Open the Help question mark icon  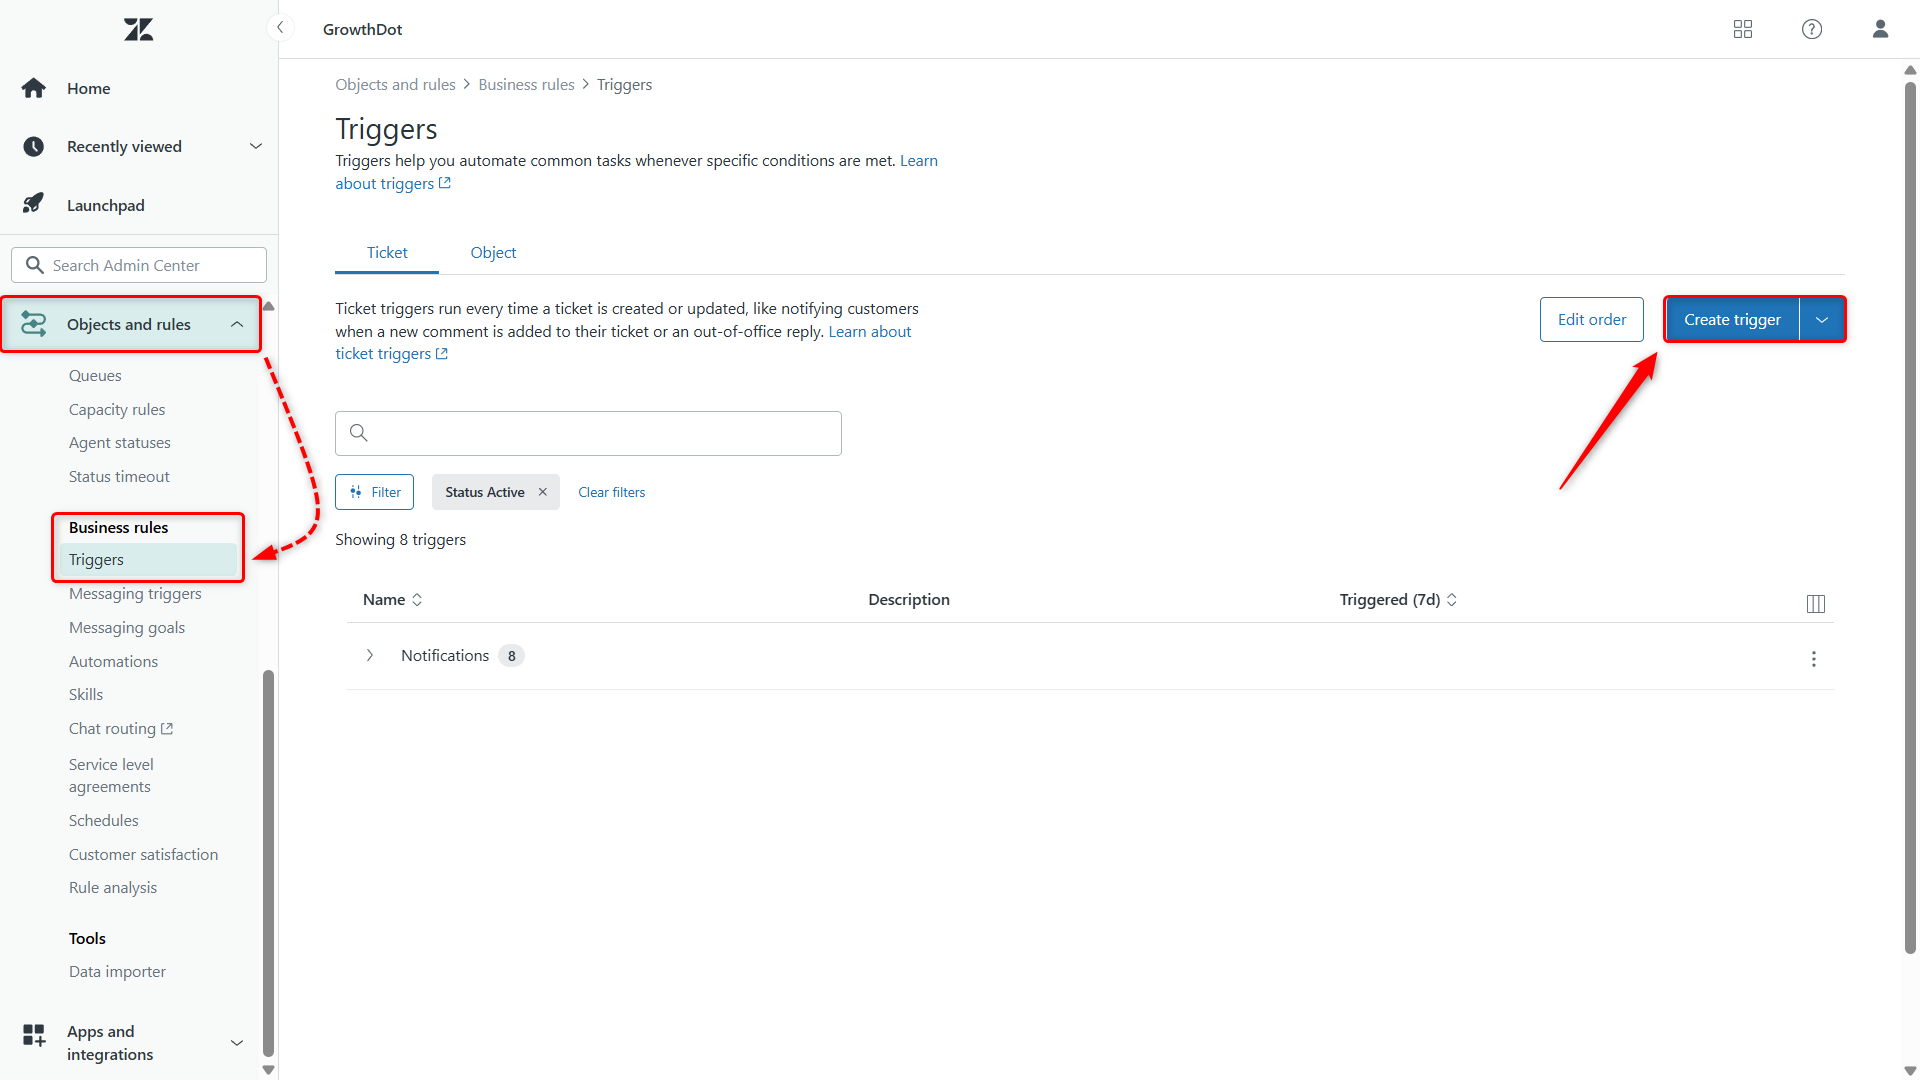coord(1811,29)
